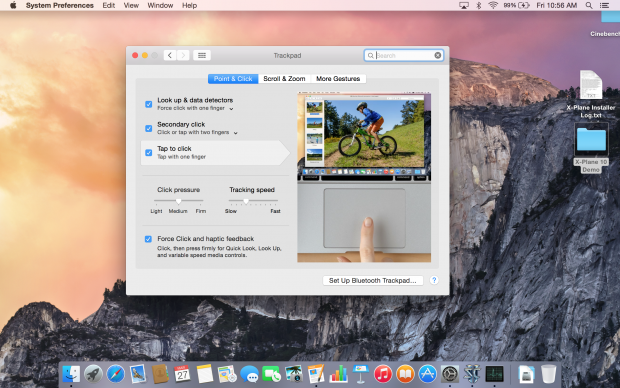Open the Apple menu

[13, 5]
